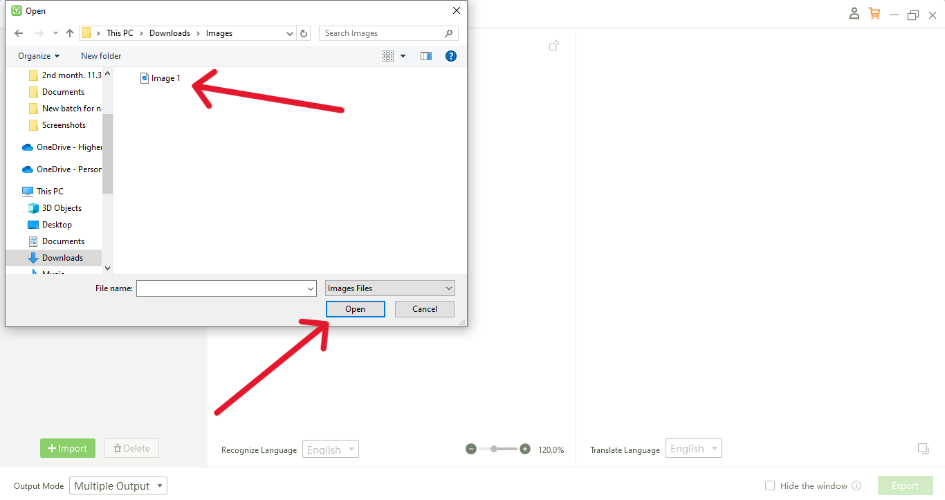945x500 pixels.
Task: Click the zoom in plus icon
Action: click(525, 449)
